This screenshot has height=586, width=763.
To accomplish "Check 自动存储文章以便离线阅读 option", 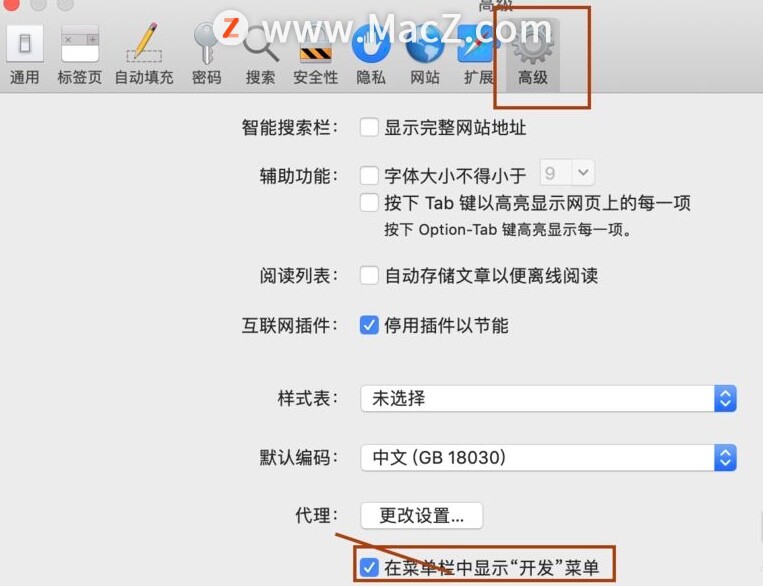I will tap(369, 275).
